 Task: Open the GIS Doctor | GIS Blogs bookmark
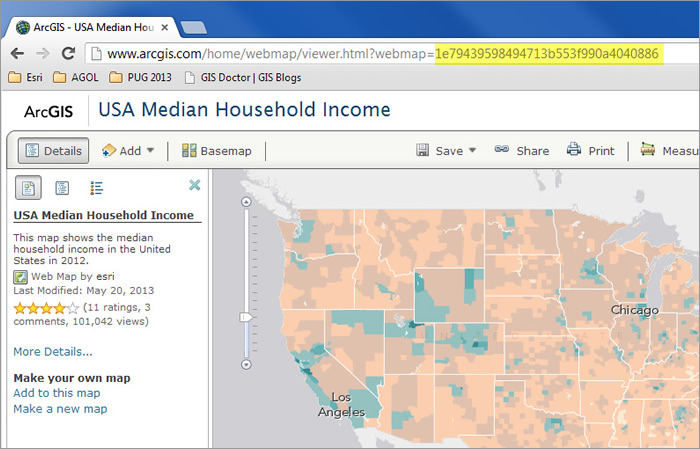pyautogui.click(x=243, y=78)
